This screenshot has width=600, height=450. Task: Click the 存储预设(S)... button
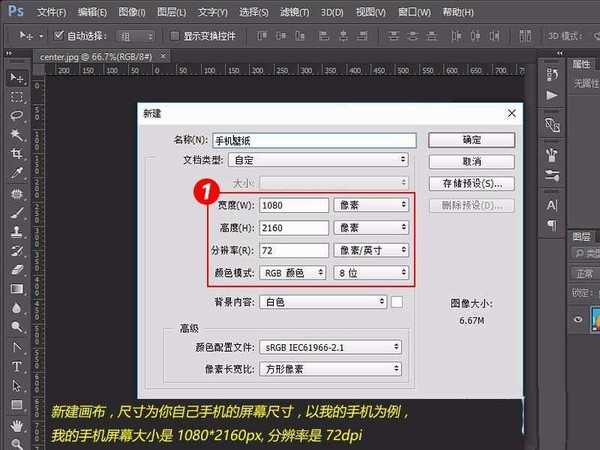click(471, 184)
